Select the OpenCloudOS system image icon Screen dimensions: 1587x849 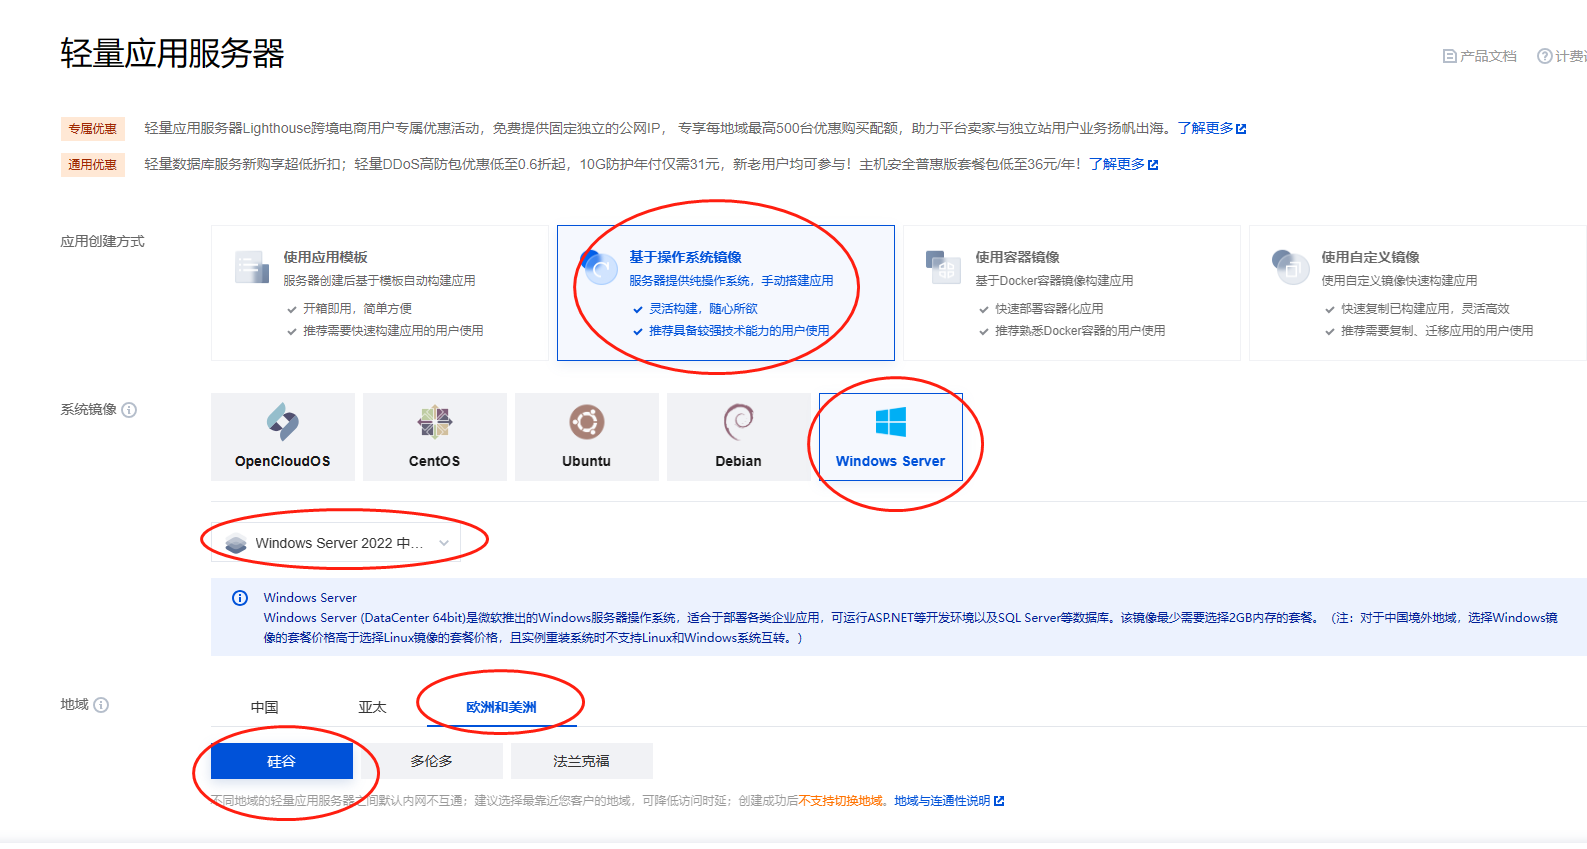283,423
